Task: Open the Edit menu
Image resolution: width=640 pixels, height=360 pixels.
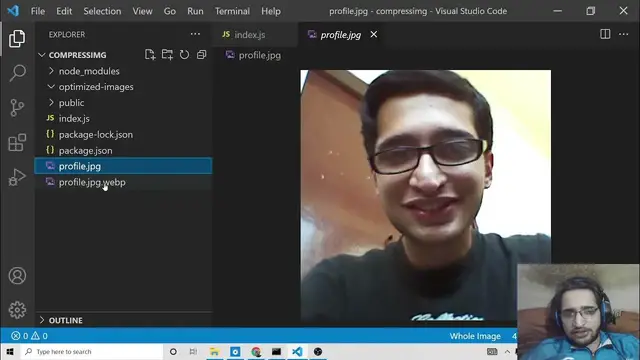Action: coord(64,11)
